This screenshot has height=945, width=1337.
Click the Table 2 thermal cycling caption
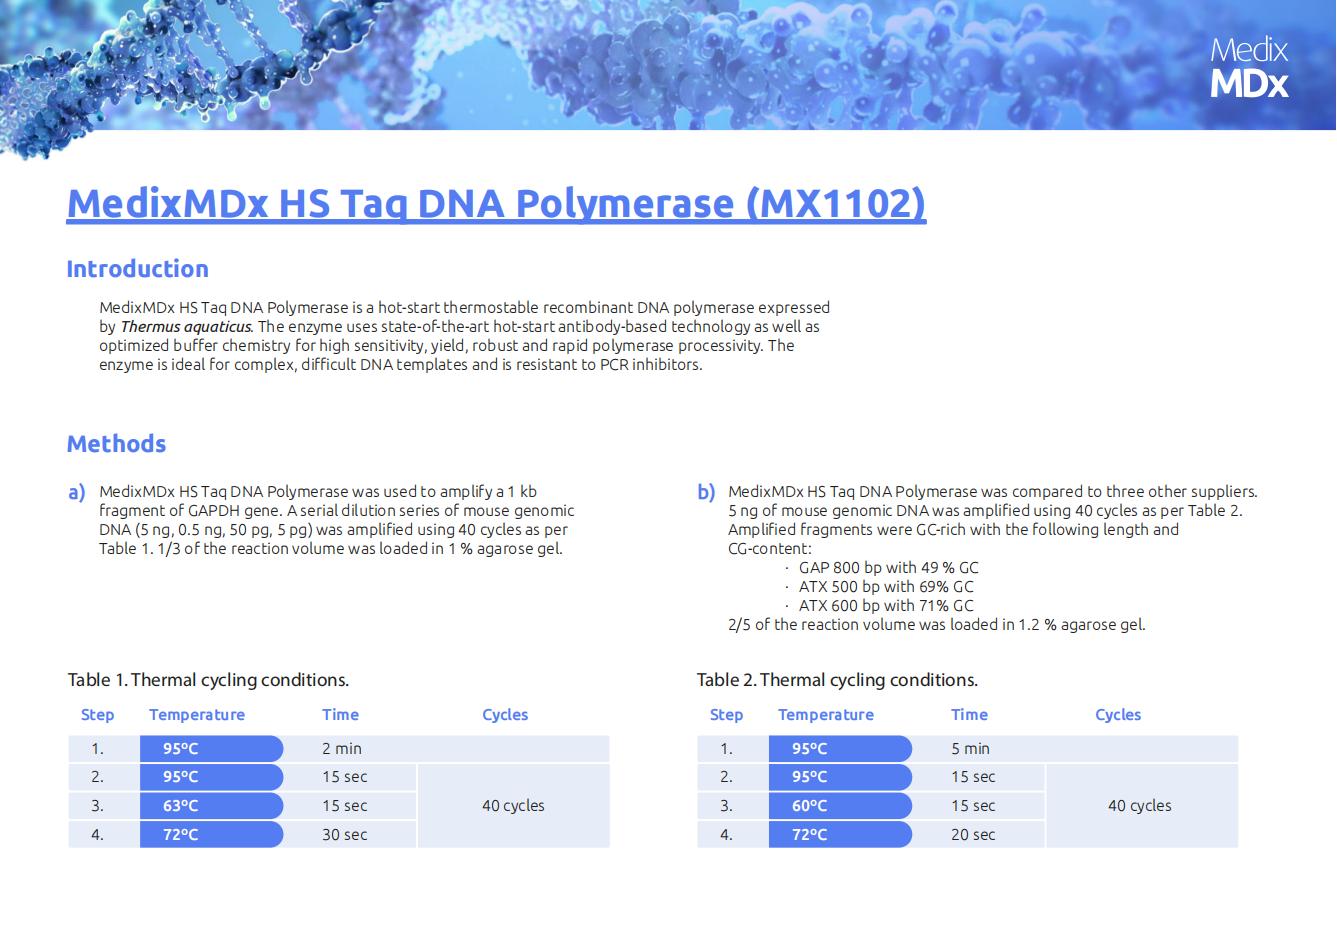pos(837,680)
